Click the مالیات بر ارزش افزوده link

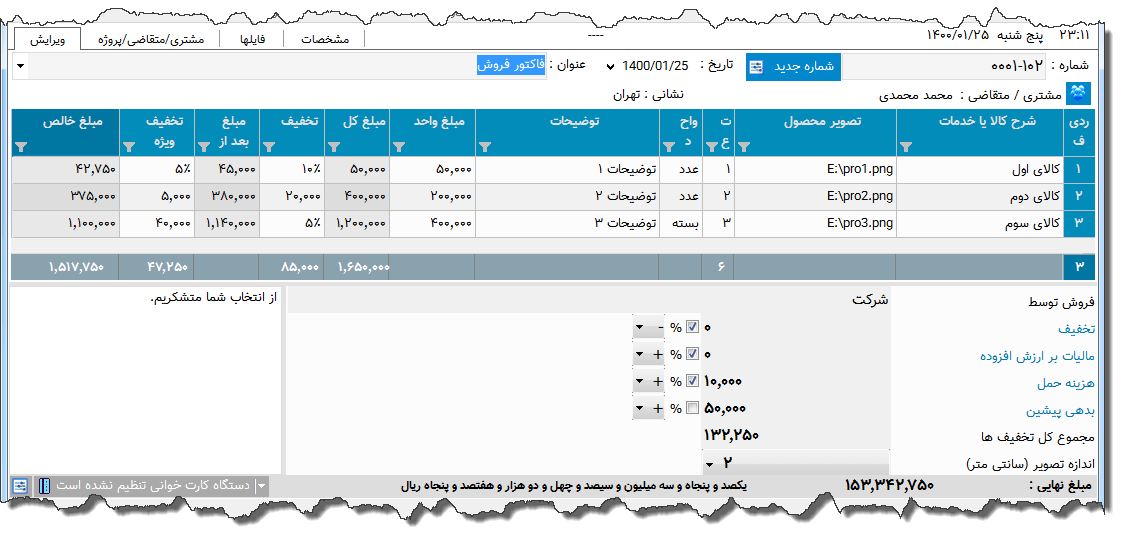tap(1037, 356)
